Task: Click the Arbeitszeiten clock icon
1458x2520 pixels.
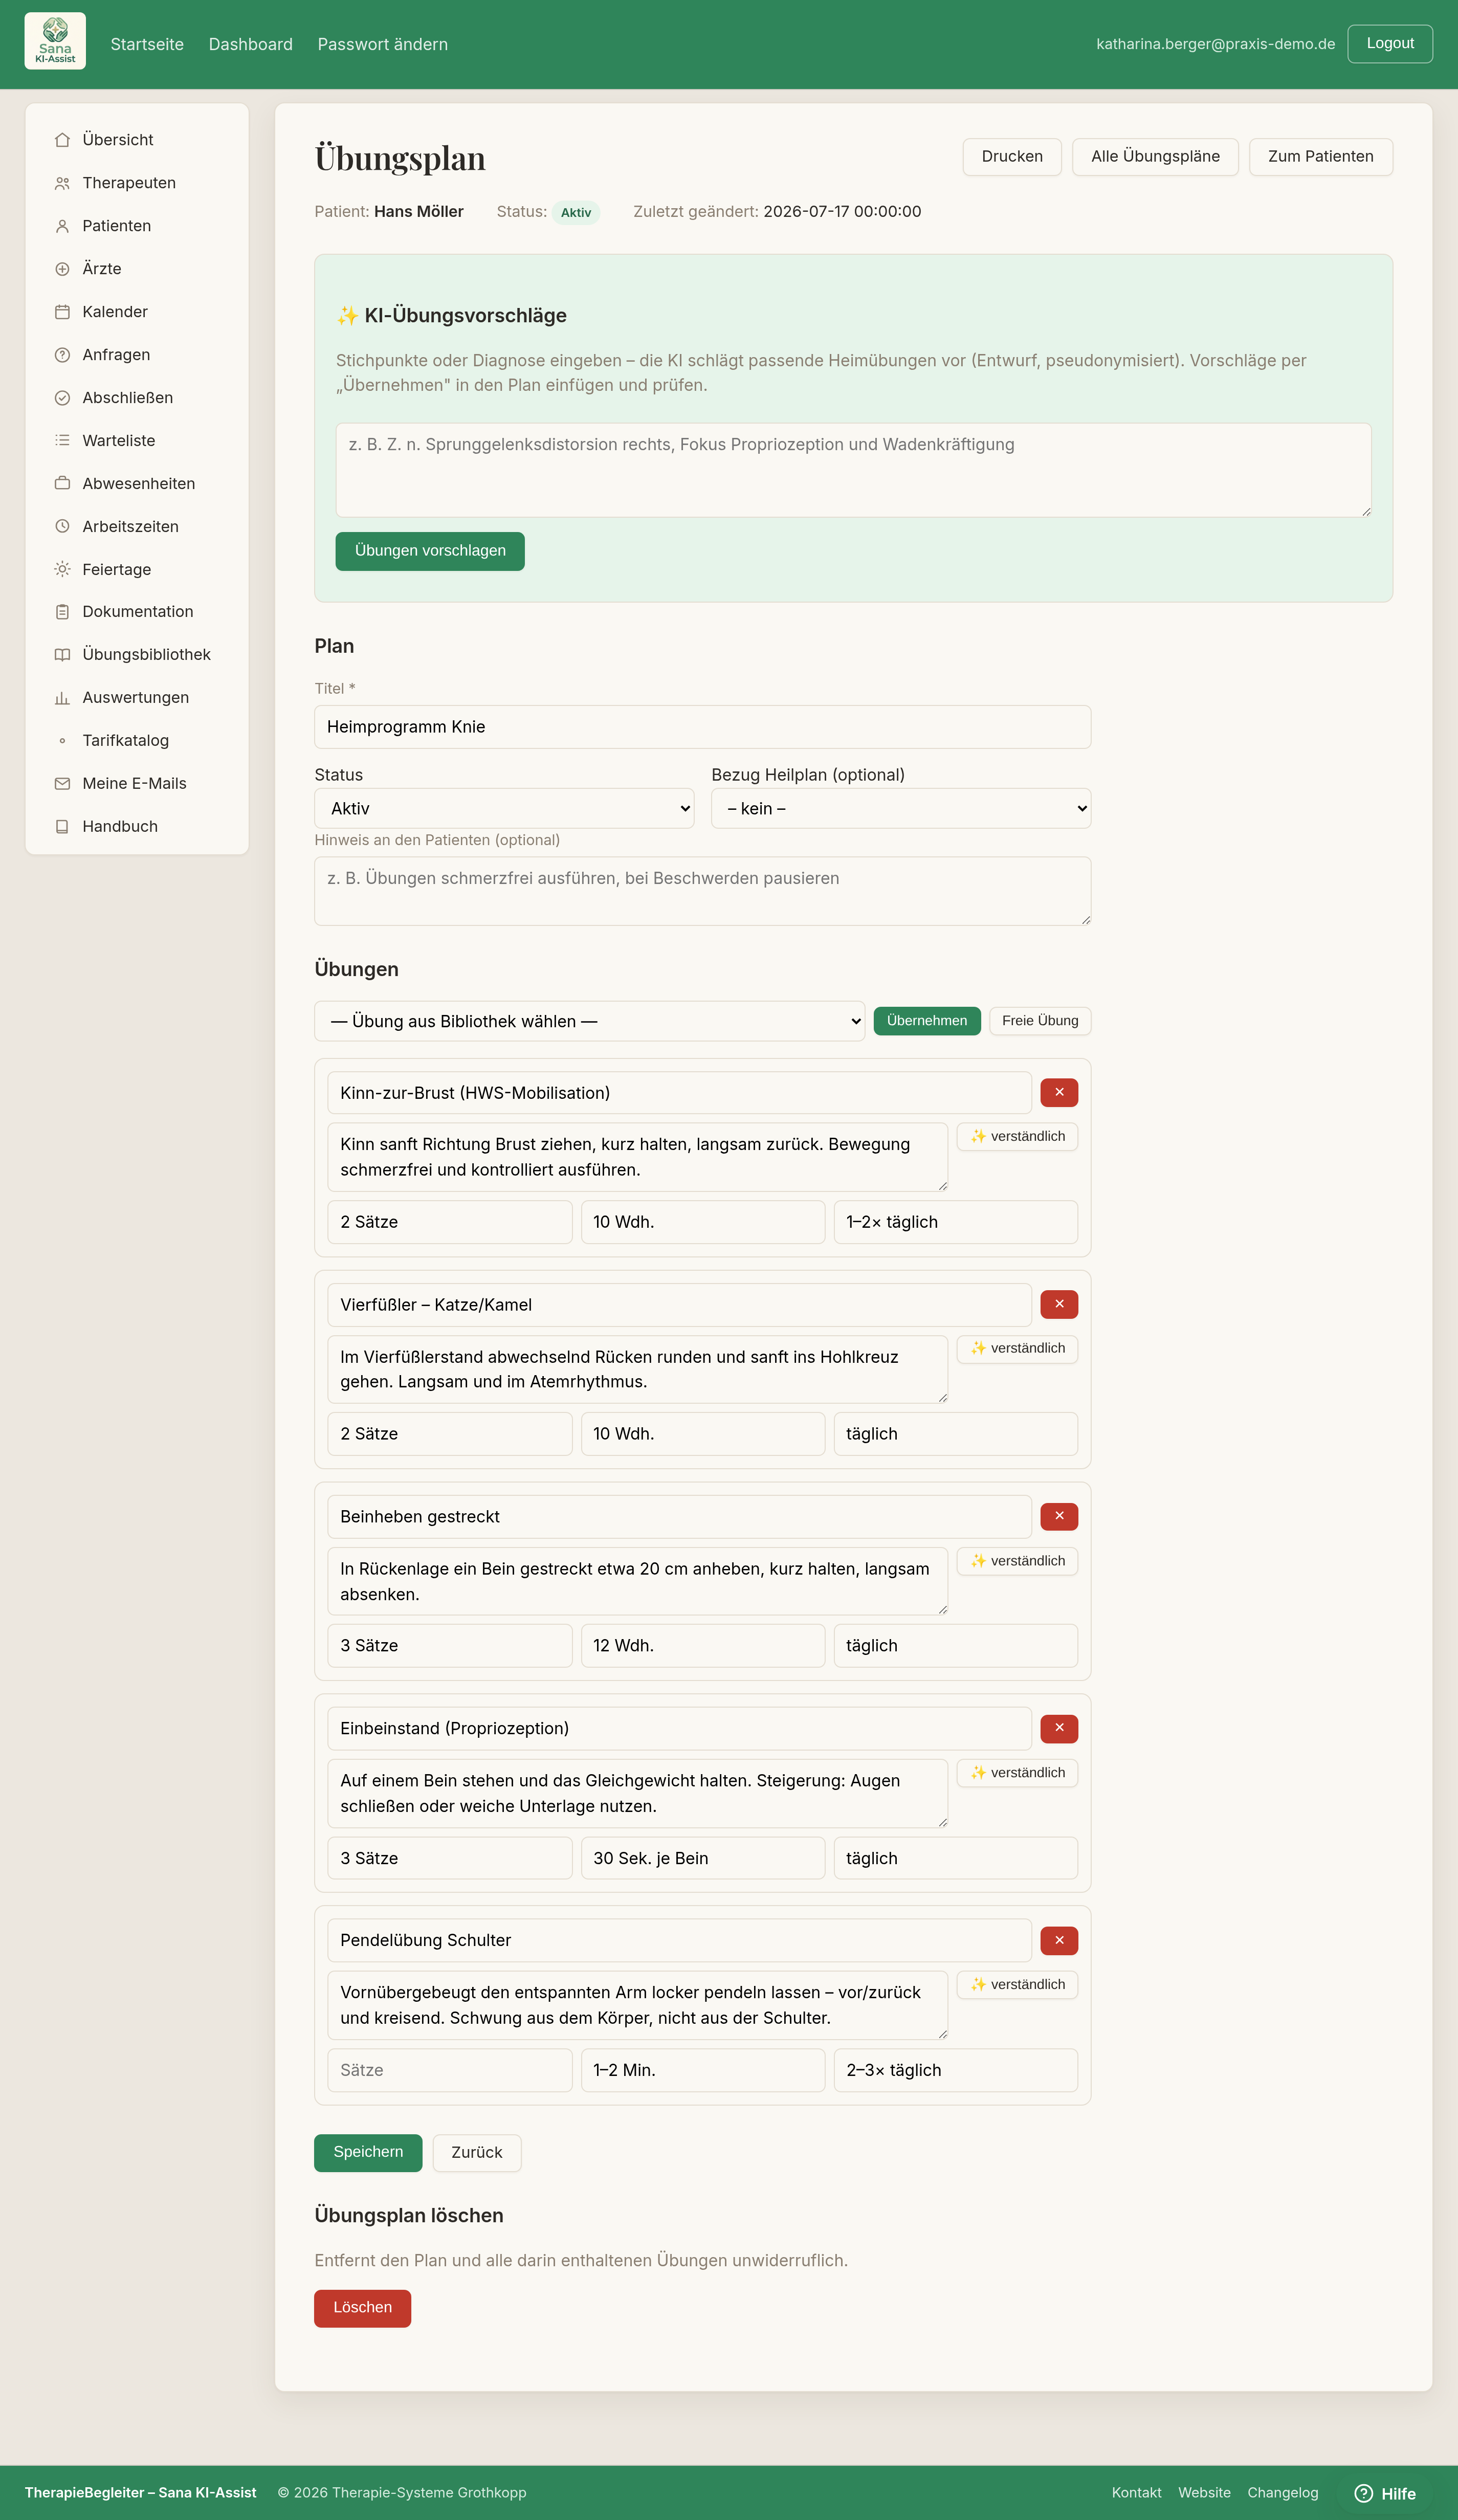Action: tap(62, 527)
